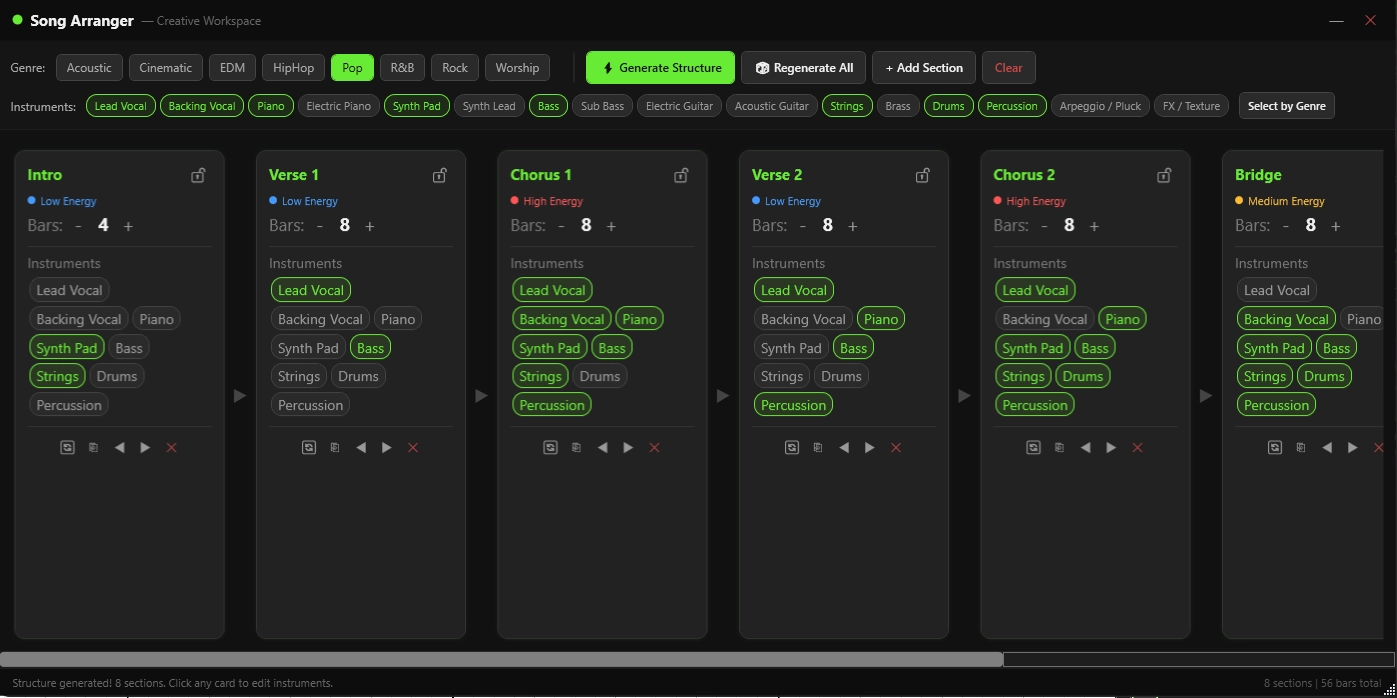Toggle the lock icon on Chorus 2 card
The width and height of the screenshot is (1397, 698).
[1164, 175]
